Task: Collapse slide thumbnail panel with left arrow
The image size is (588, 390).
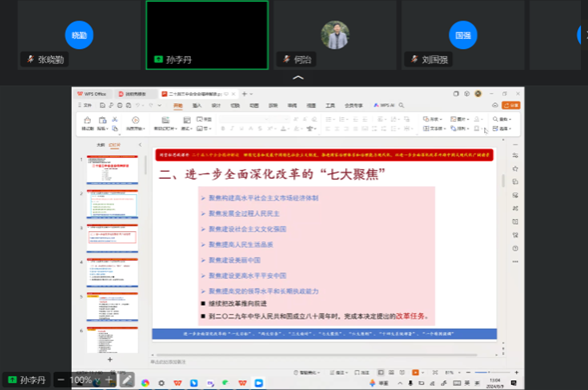Action: 140,145
